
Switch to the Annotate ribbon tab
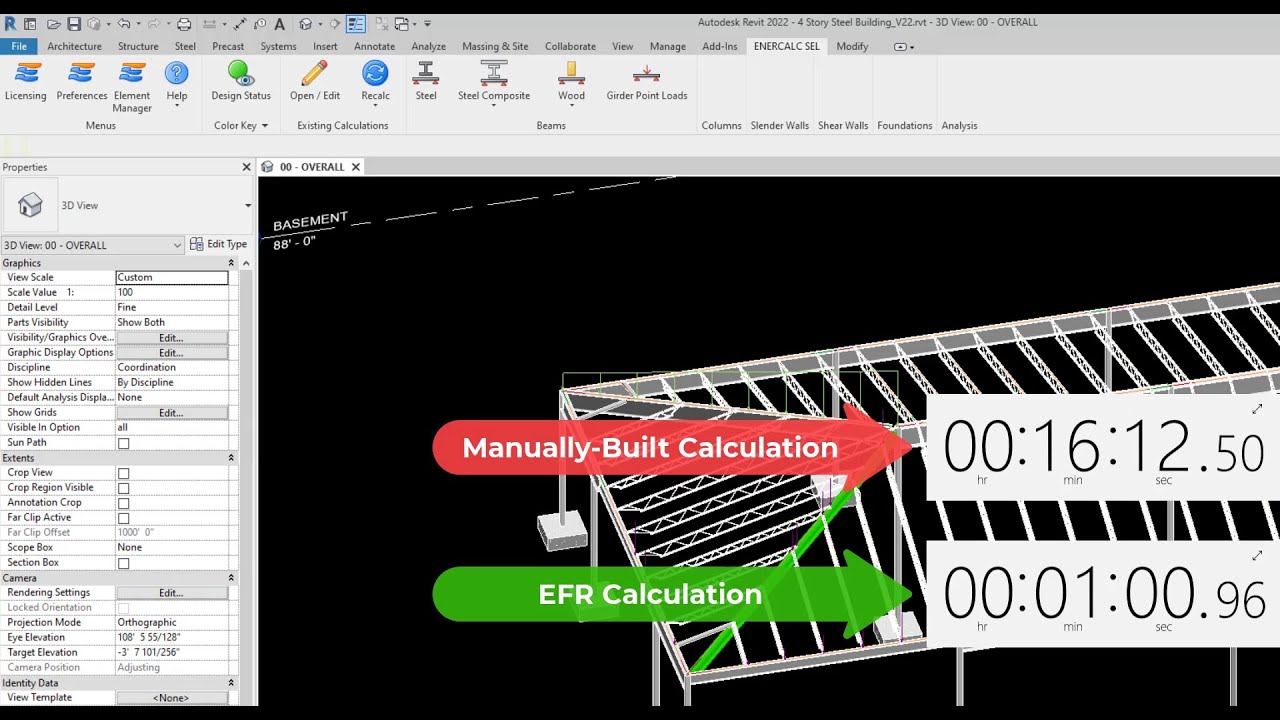[374, 46]
